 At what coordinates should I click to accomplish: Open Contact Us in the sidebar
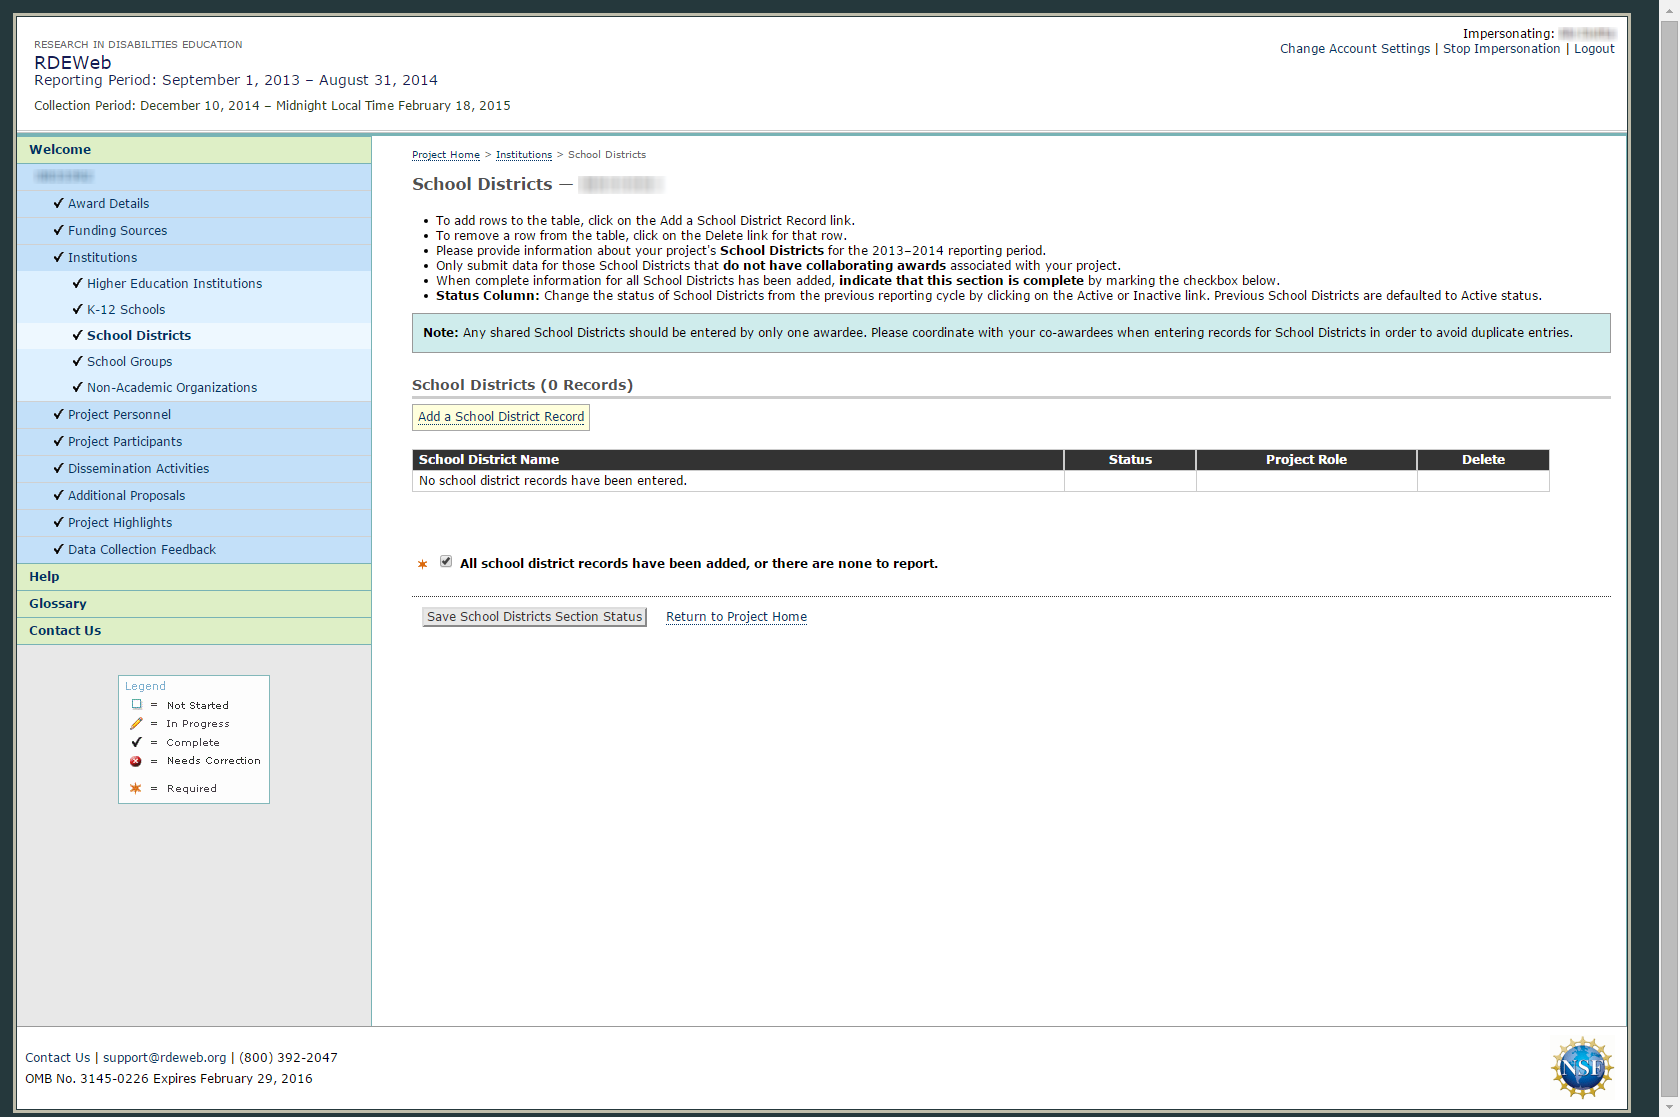(194, 631)
